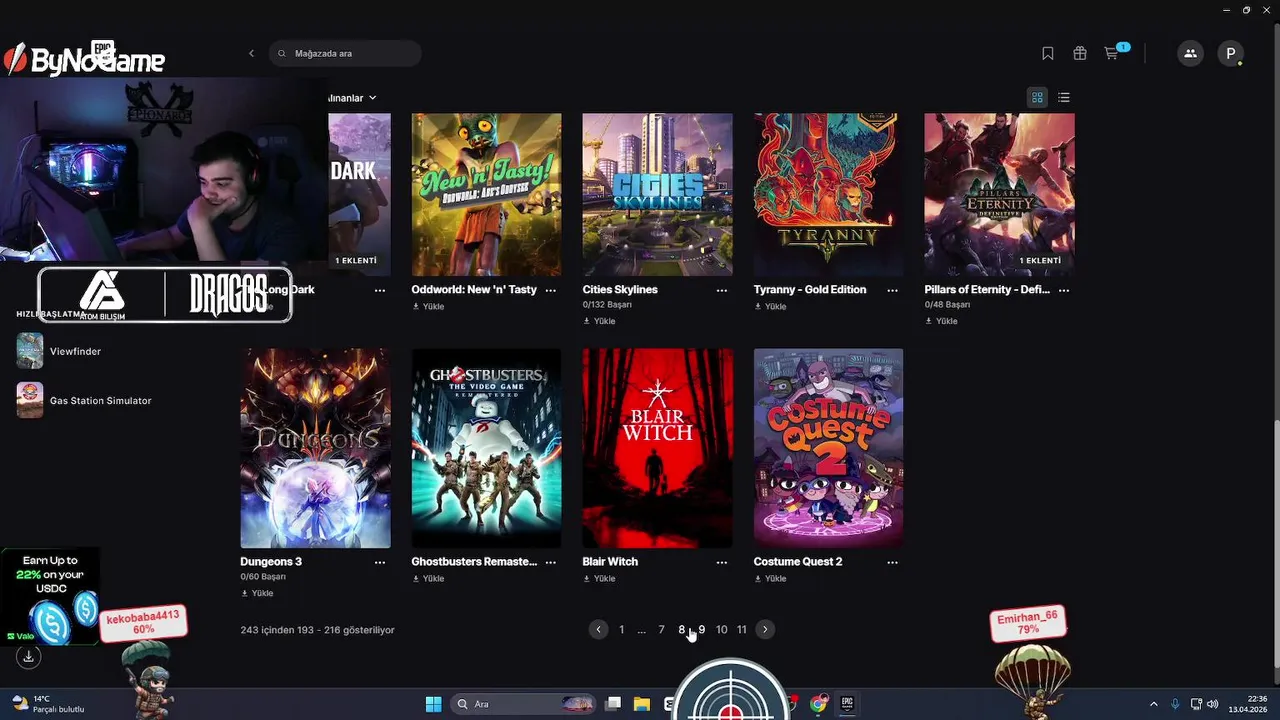Open the downloads icon in sidebar
The image size is (1280, 720).
pos(28,657)
